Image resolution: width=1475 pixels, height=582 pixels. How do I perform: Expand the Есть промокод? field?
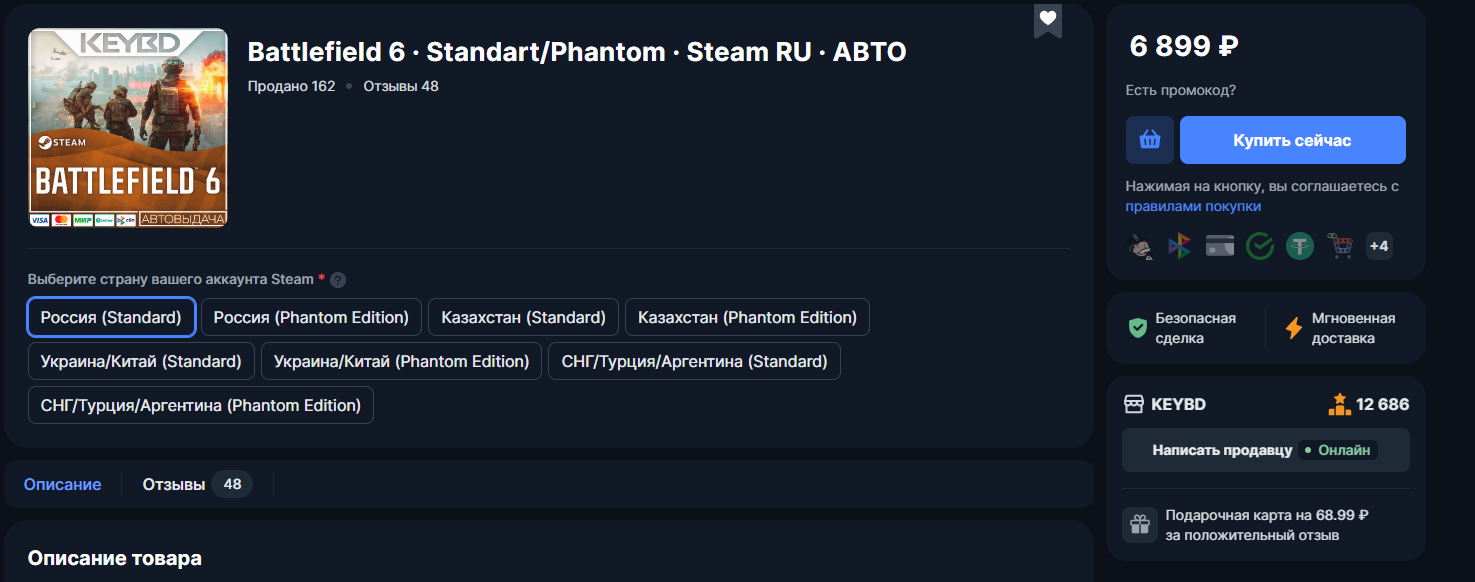[1180, 90]
